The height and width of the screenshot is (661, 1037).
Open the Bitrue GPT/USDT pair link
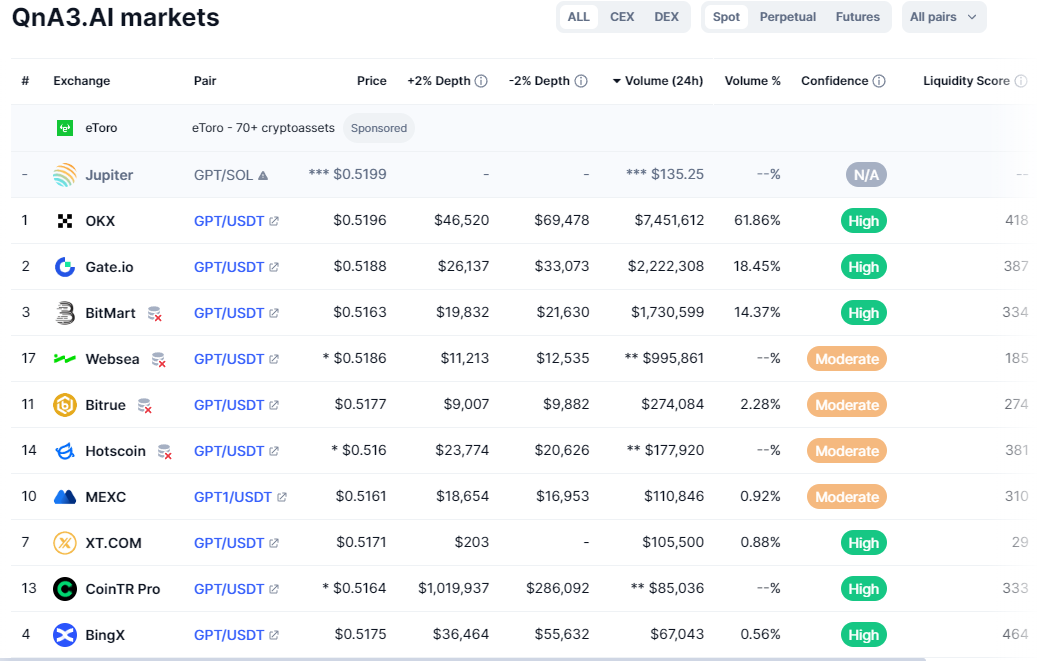[x=229, y=405]
